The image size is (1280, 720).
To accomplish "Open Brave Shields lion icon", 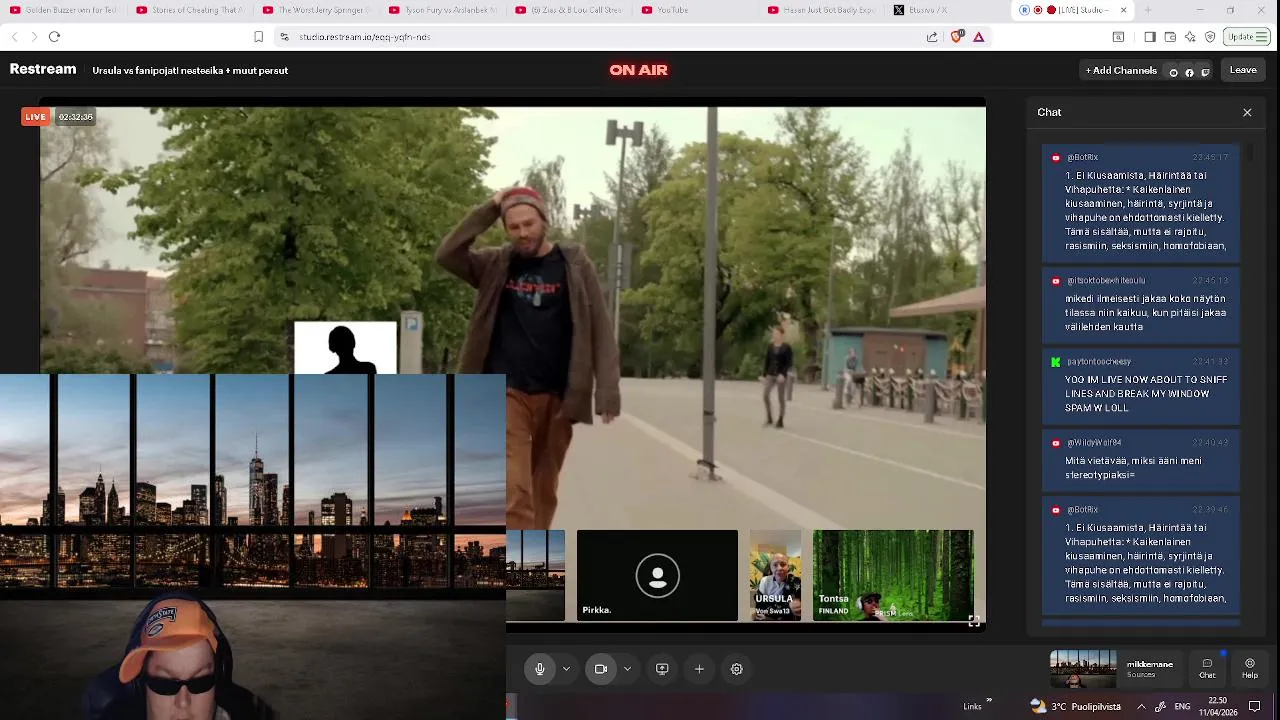I will click(x=957, y=37).
